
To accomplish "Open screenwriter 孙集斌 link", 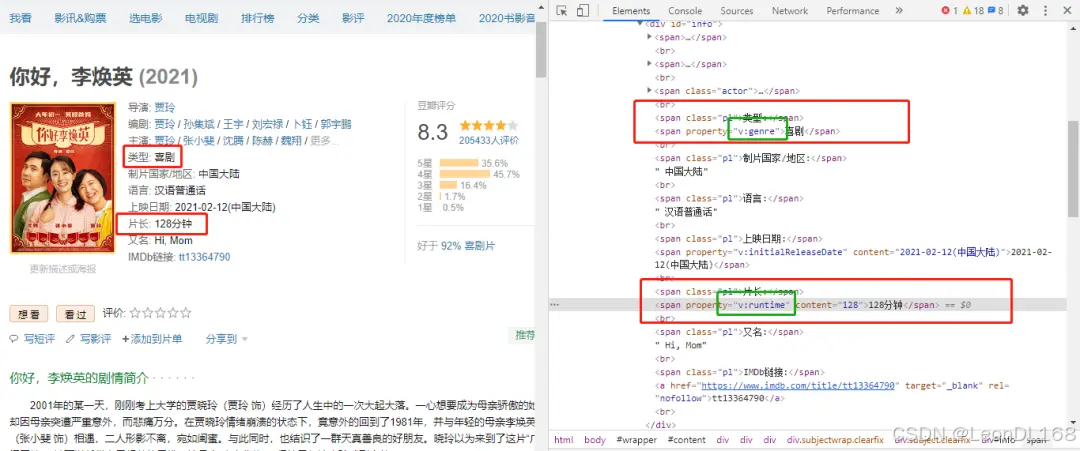I will 198,124.
